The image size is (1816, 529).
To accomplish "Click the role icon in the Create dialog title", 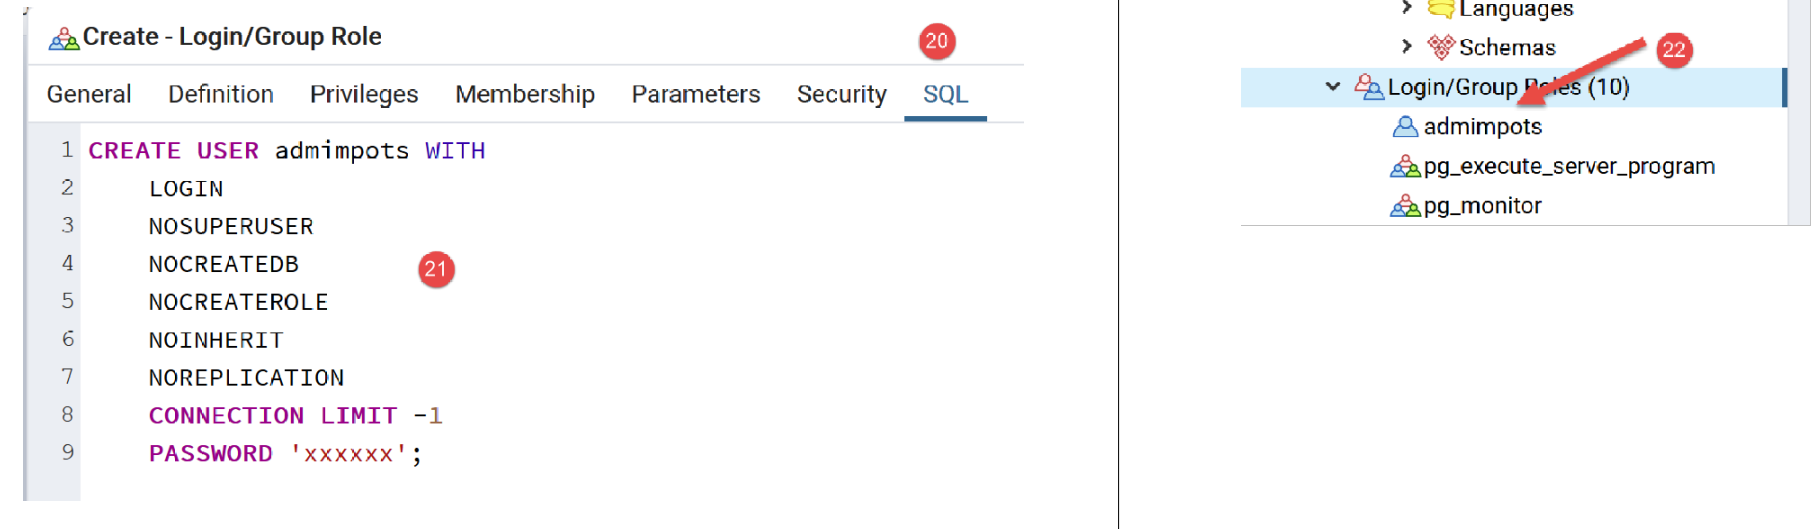I will (64, 39).
